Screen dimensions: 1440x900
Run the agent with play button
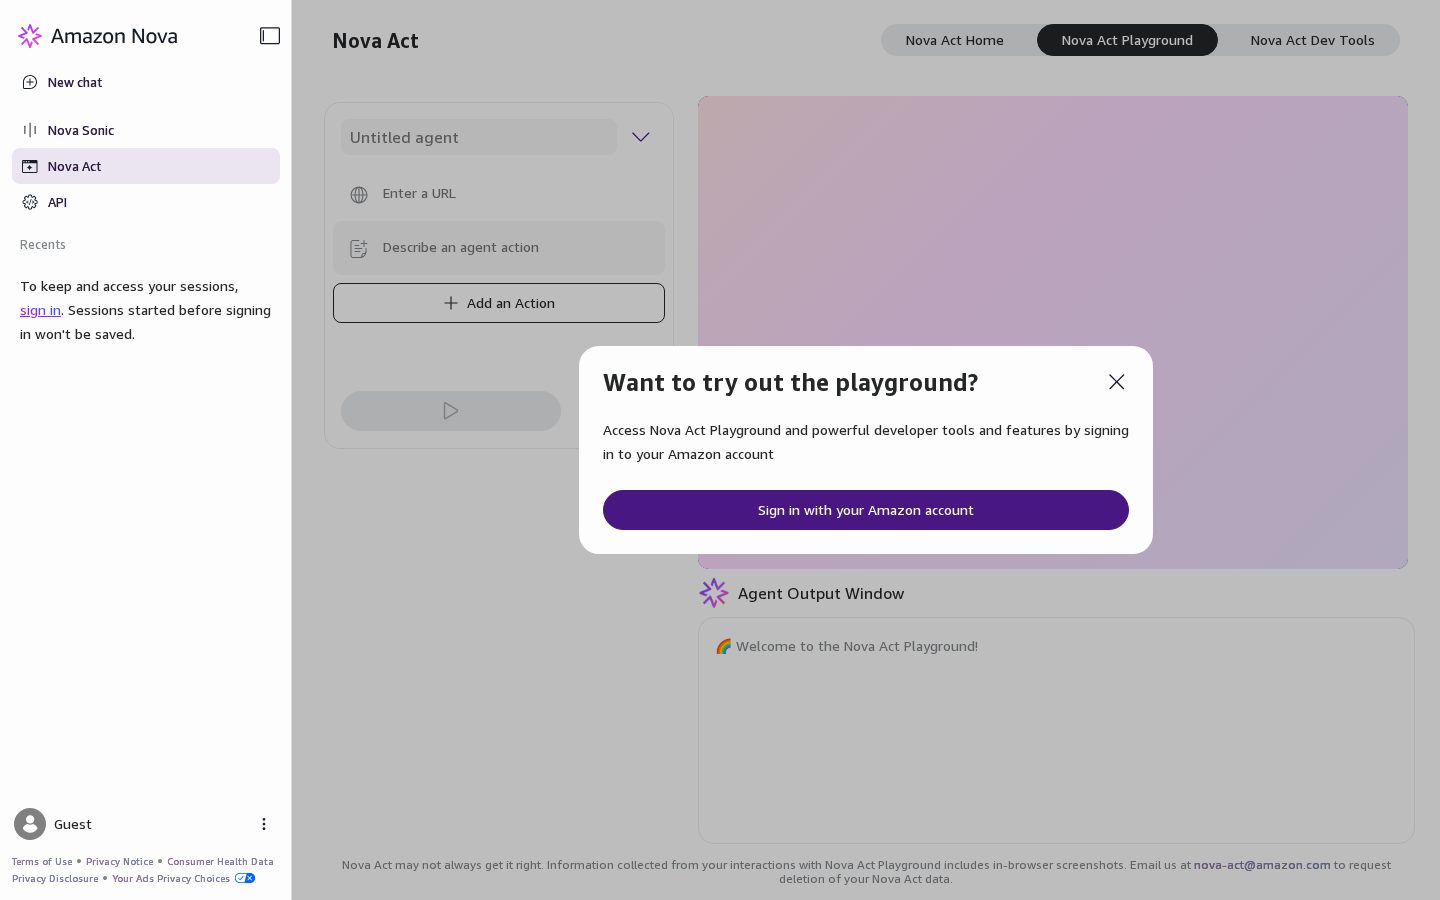(451, 411)
